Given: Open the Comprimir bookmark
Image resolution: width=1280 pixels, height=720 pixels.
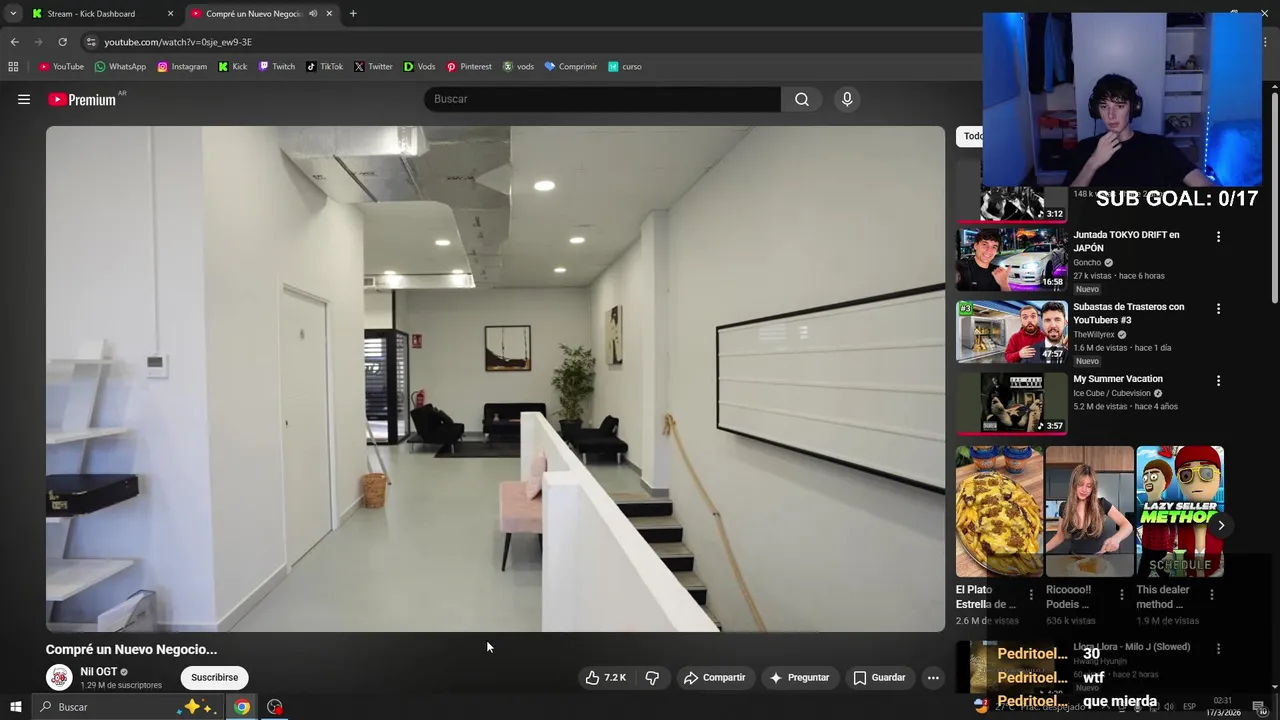Looking at the screenshot, I should [x=571, y=67].
